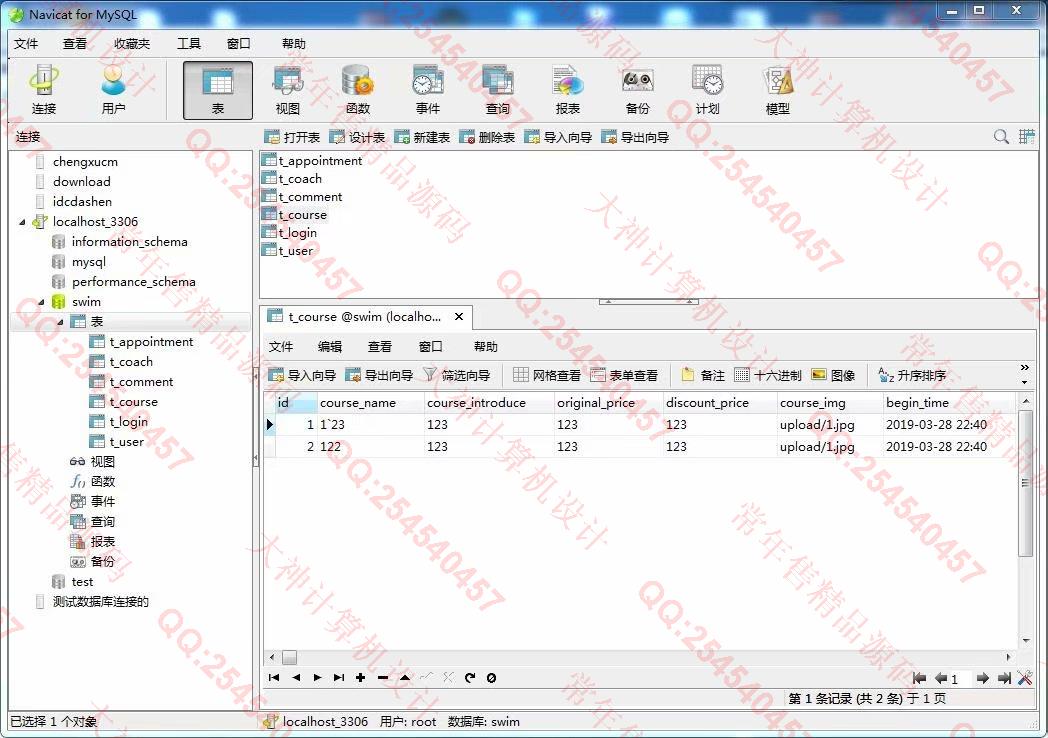Switch to 网格查看 grid view
1048x738 pixels.
[x=547, y=375]
